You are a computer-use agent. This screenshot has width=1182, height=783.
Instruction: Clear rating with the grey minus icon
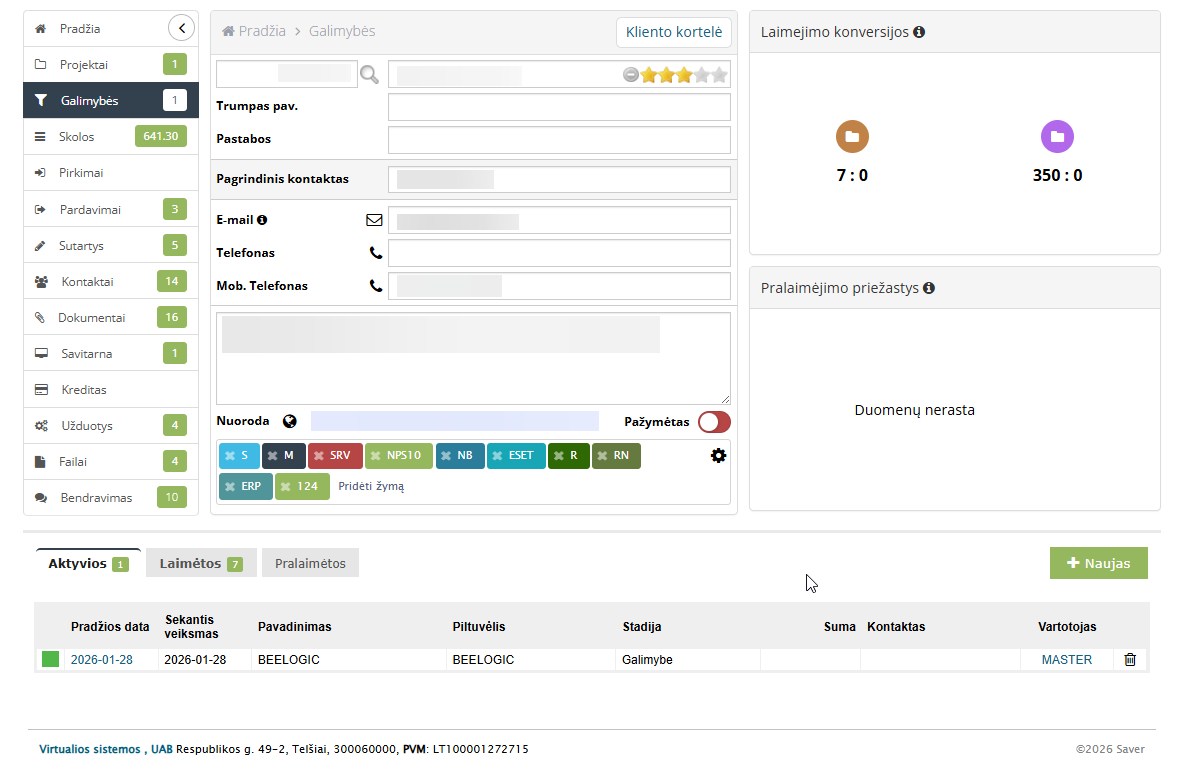[x=630, y=75]
